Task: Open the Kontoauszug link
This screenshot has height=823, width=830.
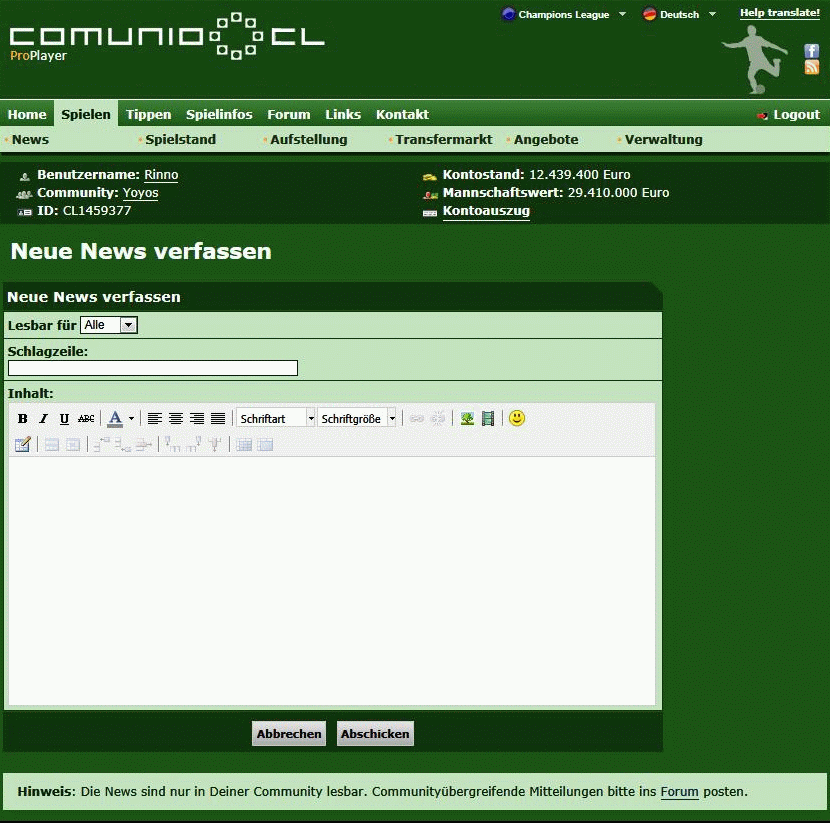Action: (486, 211)
